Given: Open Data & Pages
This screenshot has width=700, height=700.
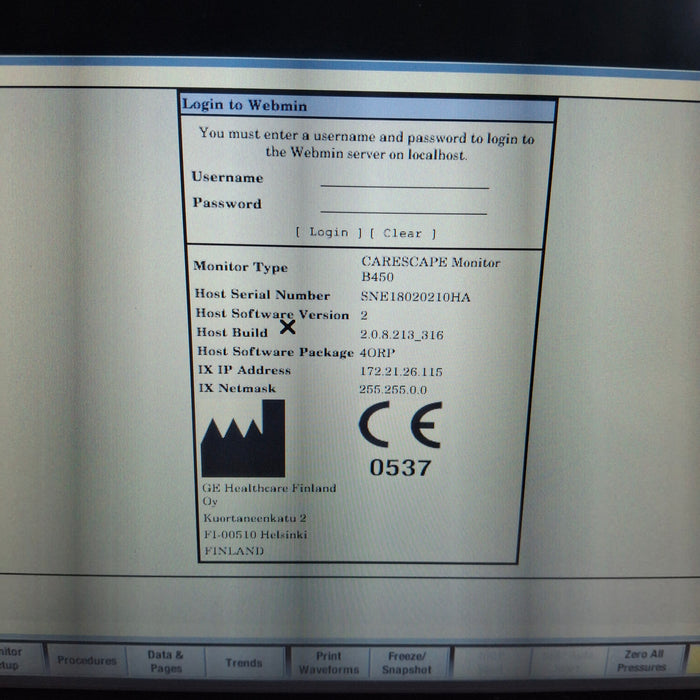Looking at the screenshot, I should [x=165, y=662].
